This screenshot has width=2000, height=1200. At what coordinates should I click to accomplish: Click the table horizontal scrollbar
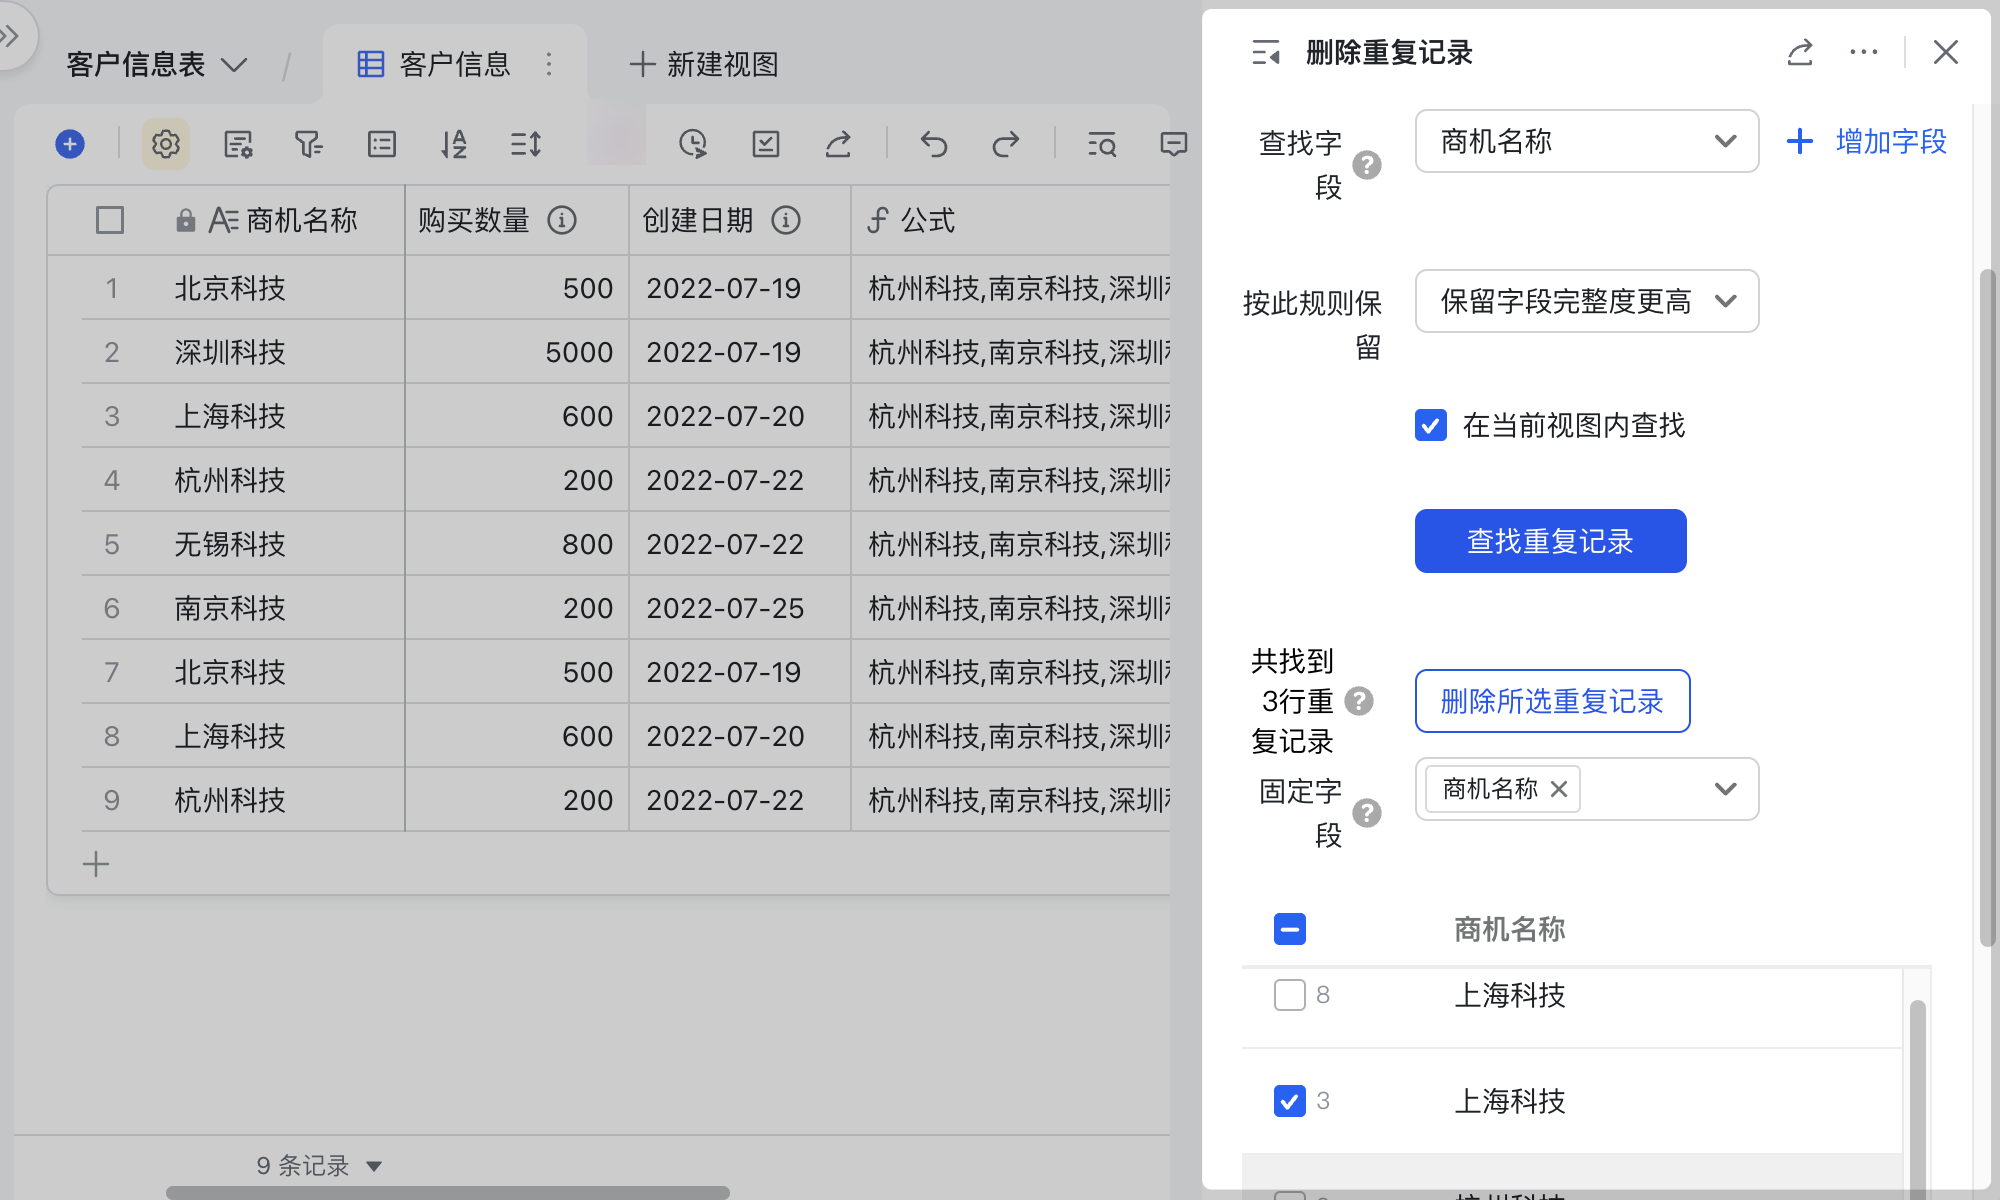448,1192
